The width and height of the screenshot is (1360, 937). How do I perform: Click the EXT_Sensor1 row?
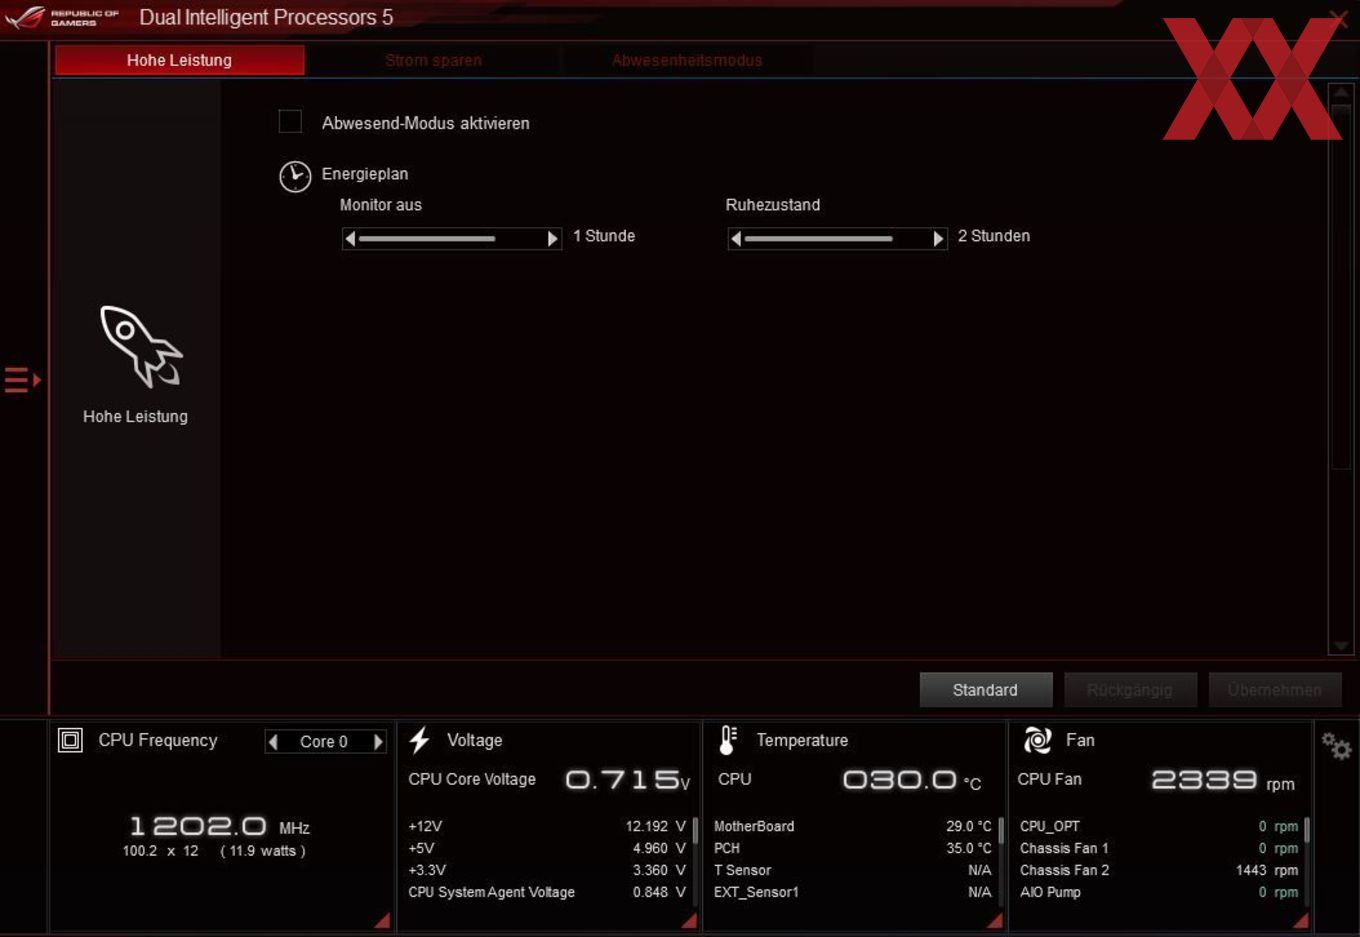click(x=853, y=892)
